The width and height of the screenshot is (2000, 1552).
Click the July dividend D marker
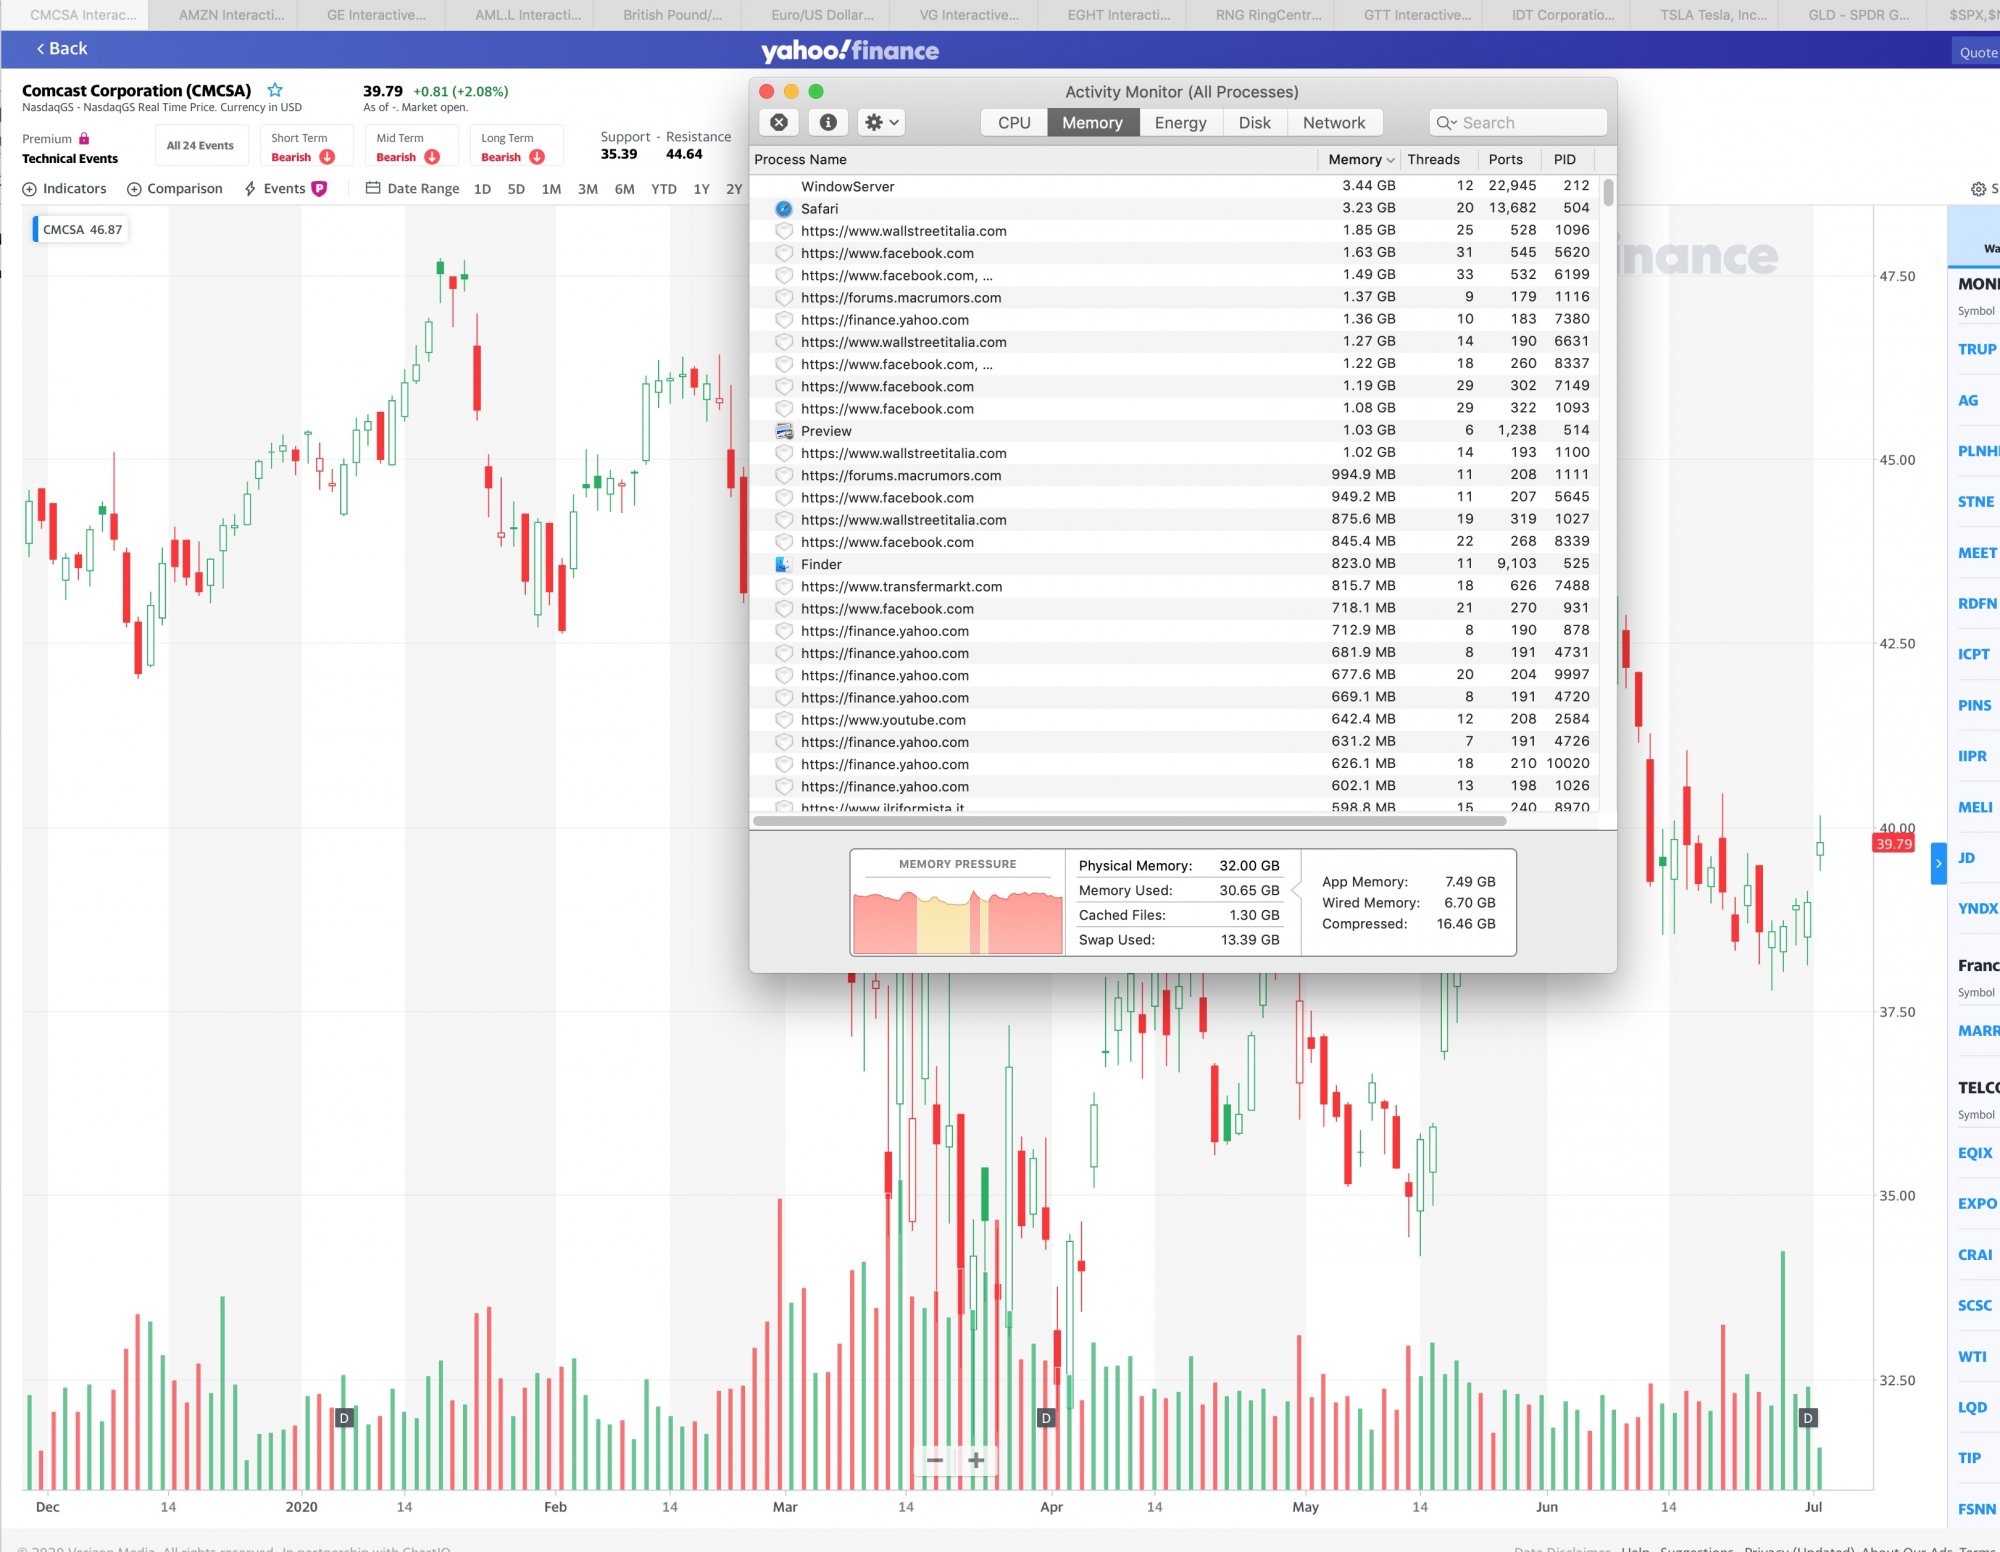click(1808, 1418)
